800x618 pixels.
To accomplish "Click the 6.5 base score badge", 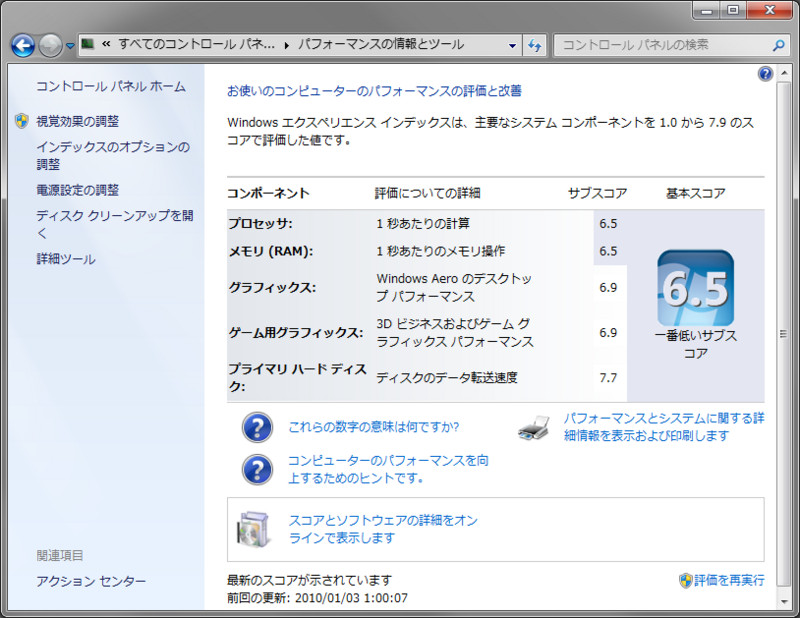I will coord(696,288).
